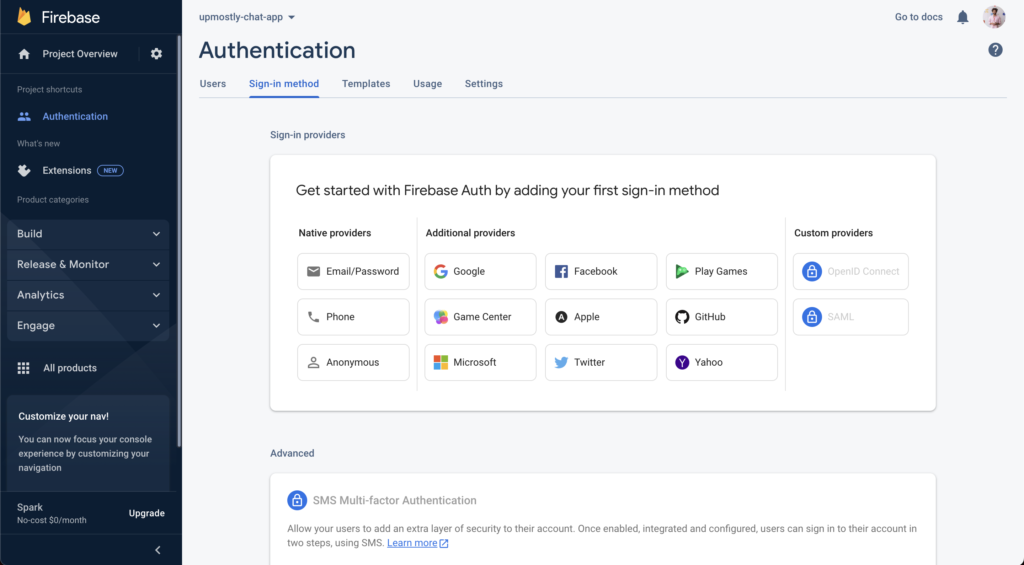Pick the Play Games provider

click(x=721, y=271)
